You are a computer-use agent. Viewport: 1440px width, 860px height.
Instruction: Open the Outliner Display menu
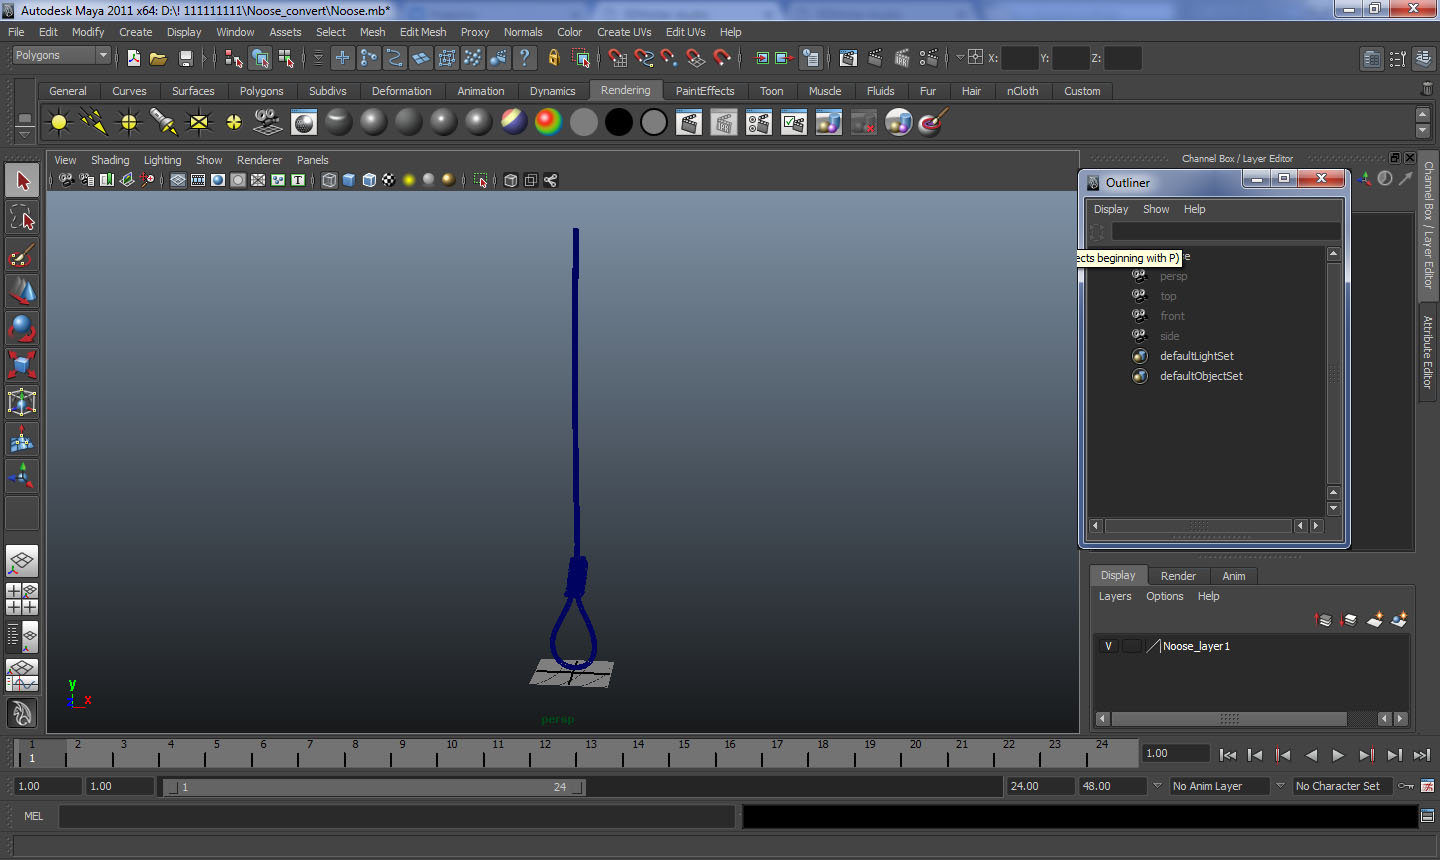1111,209
